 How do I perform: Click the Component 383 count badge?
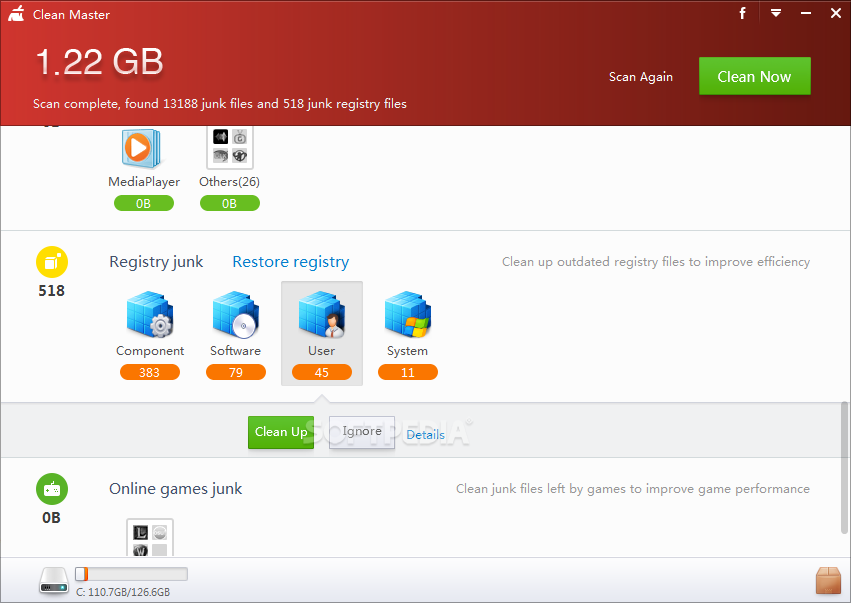tap(150, 372)
